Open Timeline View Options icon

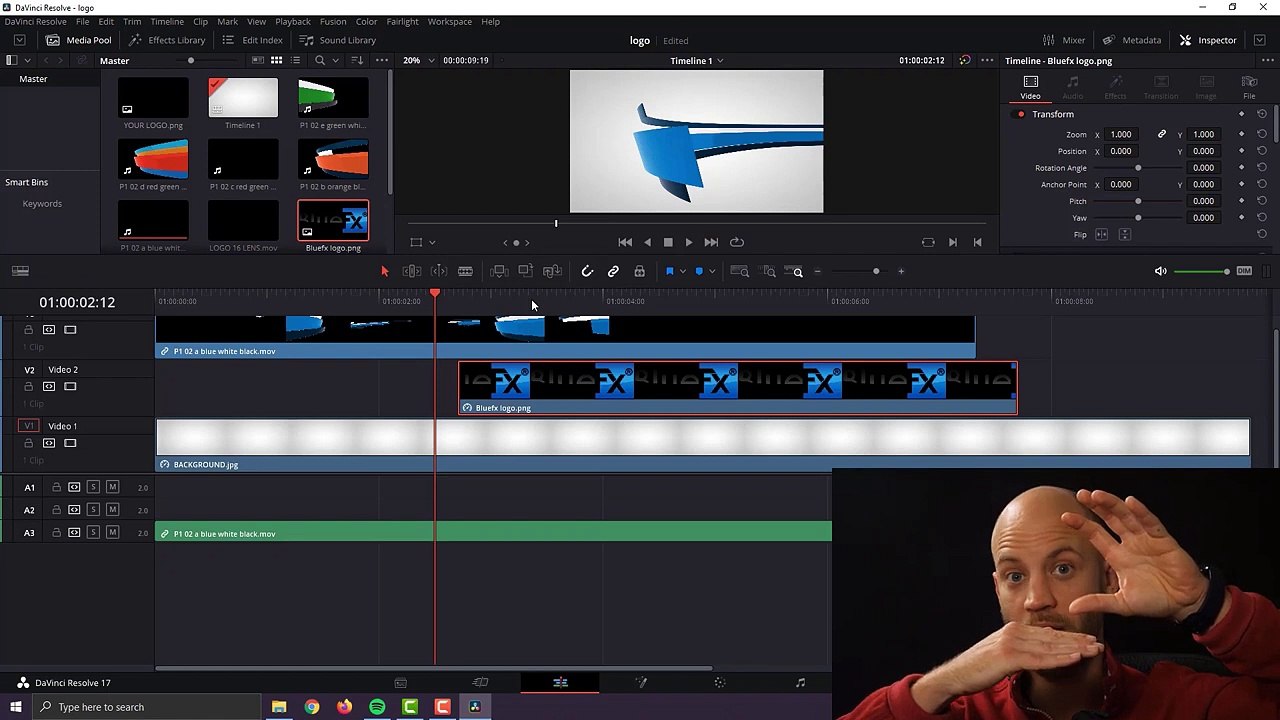(x=20, y=271)
